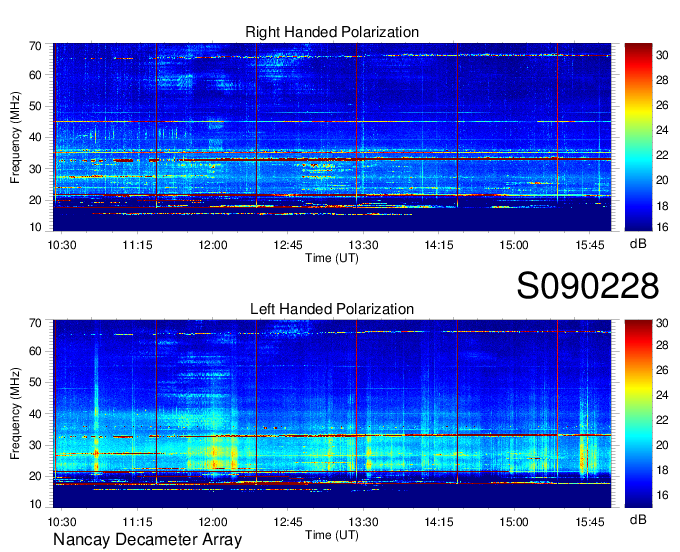This screenshot has width=680, height=552.
Task: Click the bottom plot's color bar
Action: [638, 414]
